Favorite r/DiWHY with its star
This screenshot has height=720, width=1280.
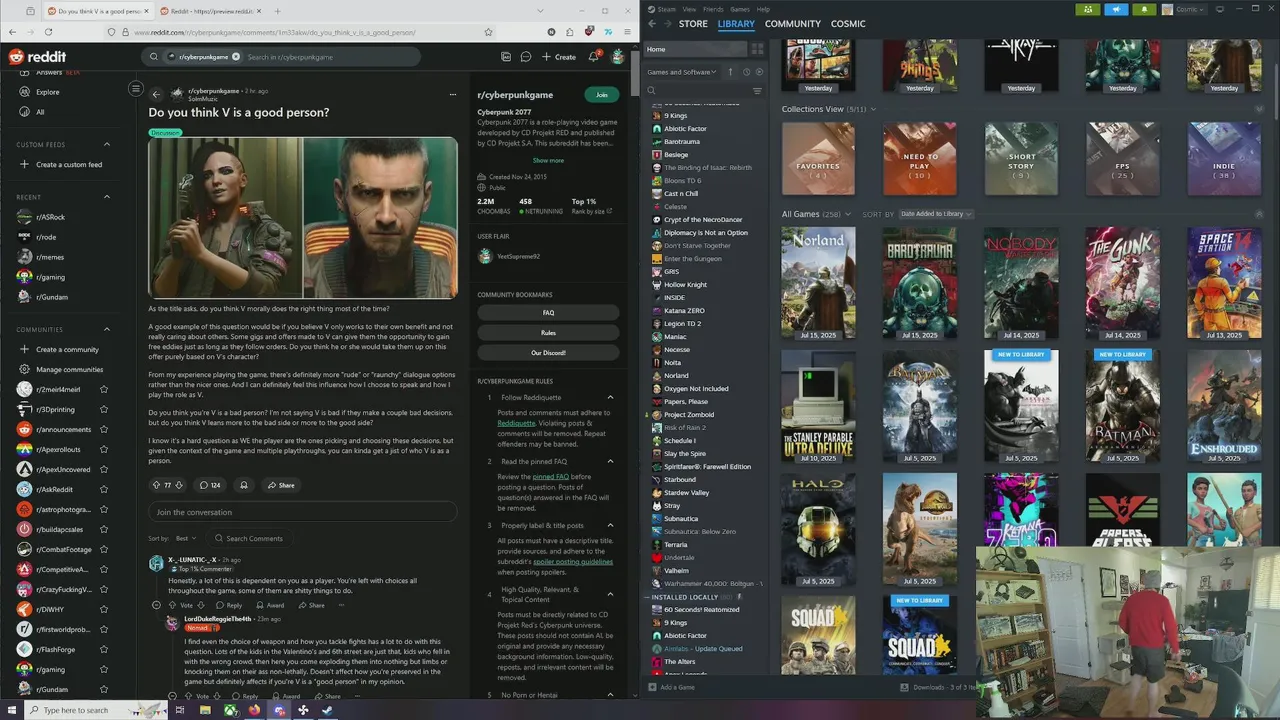click(103, 609)
